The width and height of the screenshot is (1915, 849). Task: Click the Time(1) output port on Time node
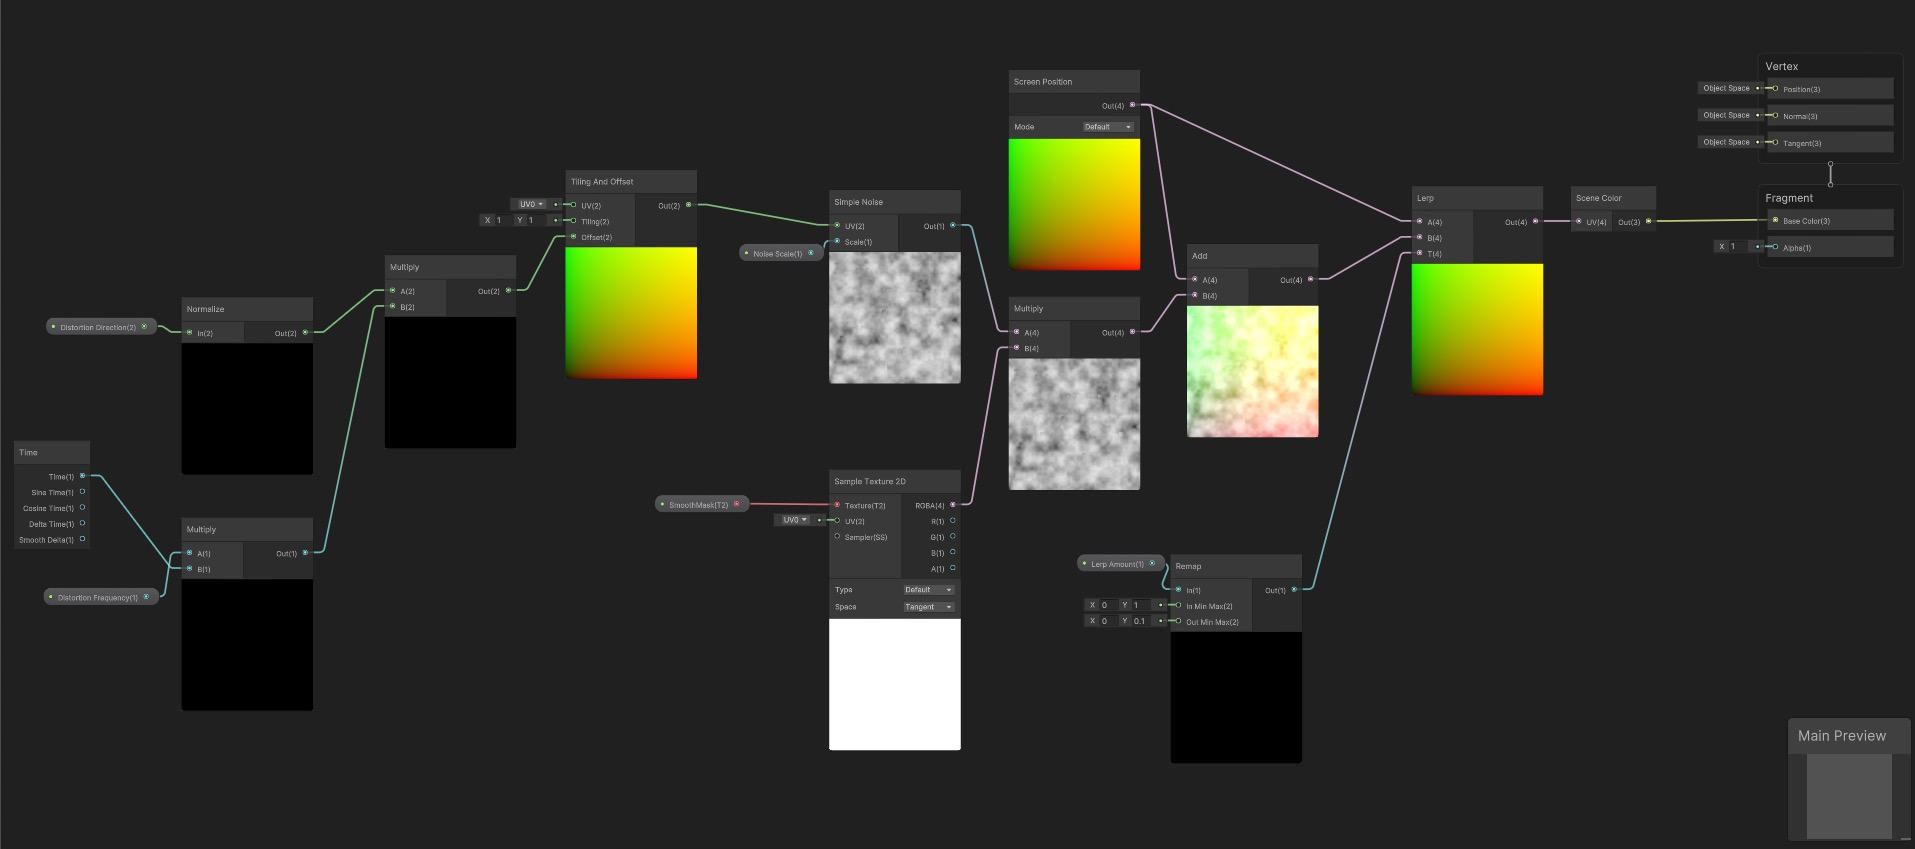(x=82, y=476)
